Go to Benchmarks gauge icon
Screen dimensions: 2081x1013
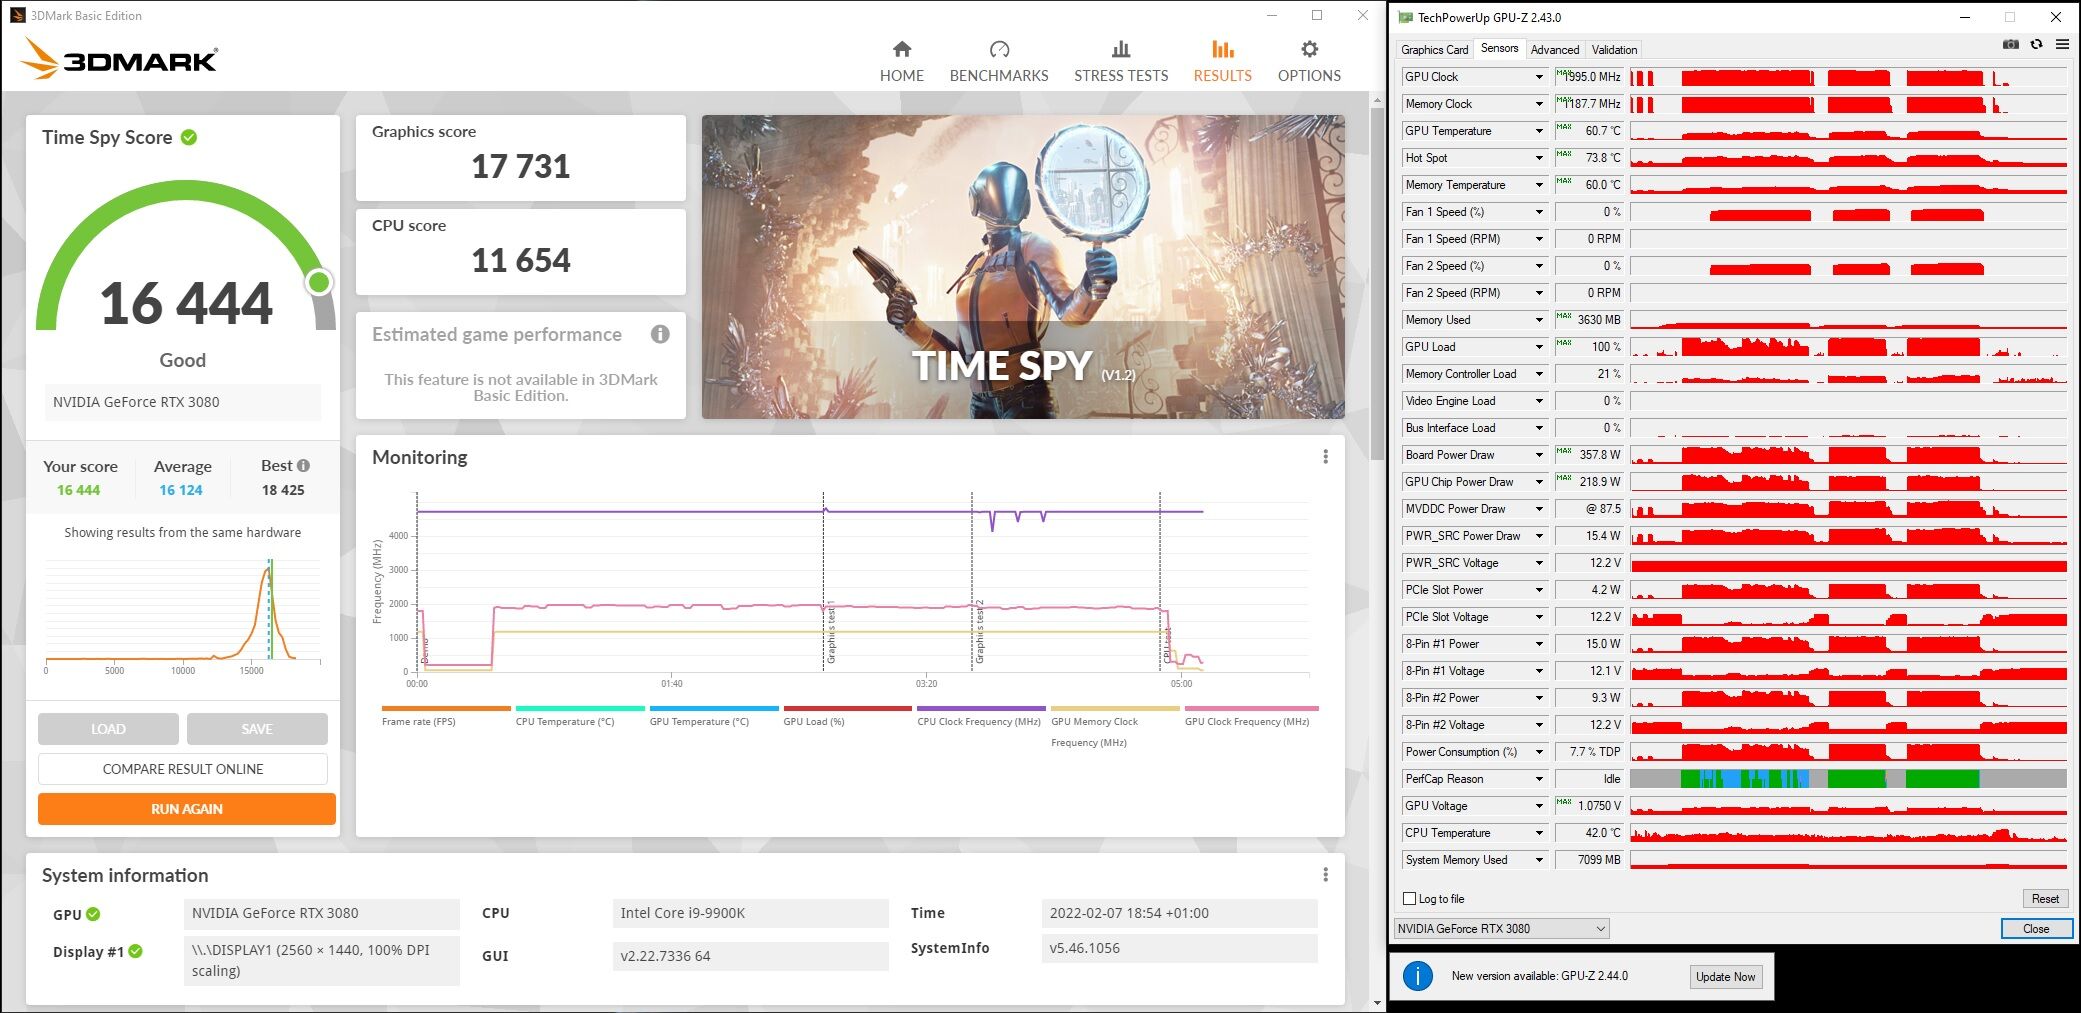pos(999,49)
